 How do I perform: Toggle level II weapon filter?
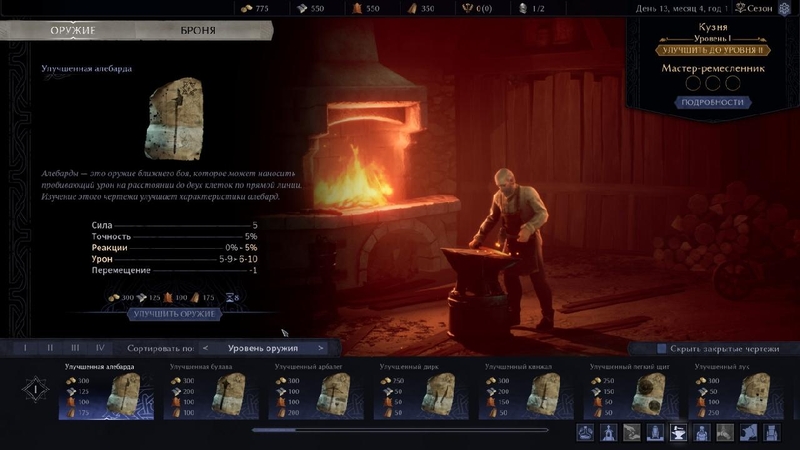[x=50, y=348]
